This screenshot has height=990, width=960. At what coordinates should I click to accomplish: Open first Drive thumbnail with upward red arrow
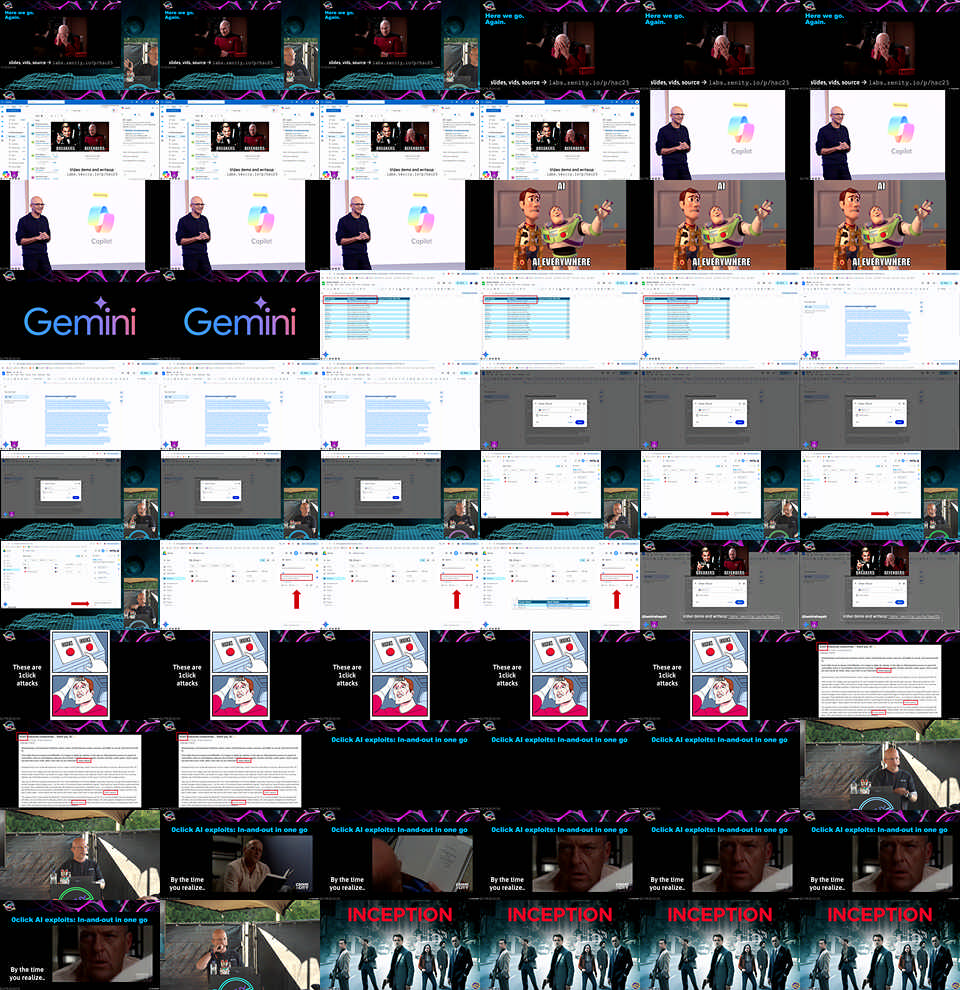(x=240, y=585)
